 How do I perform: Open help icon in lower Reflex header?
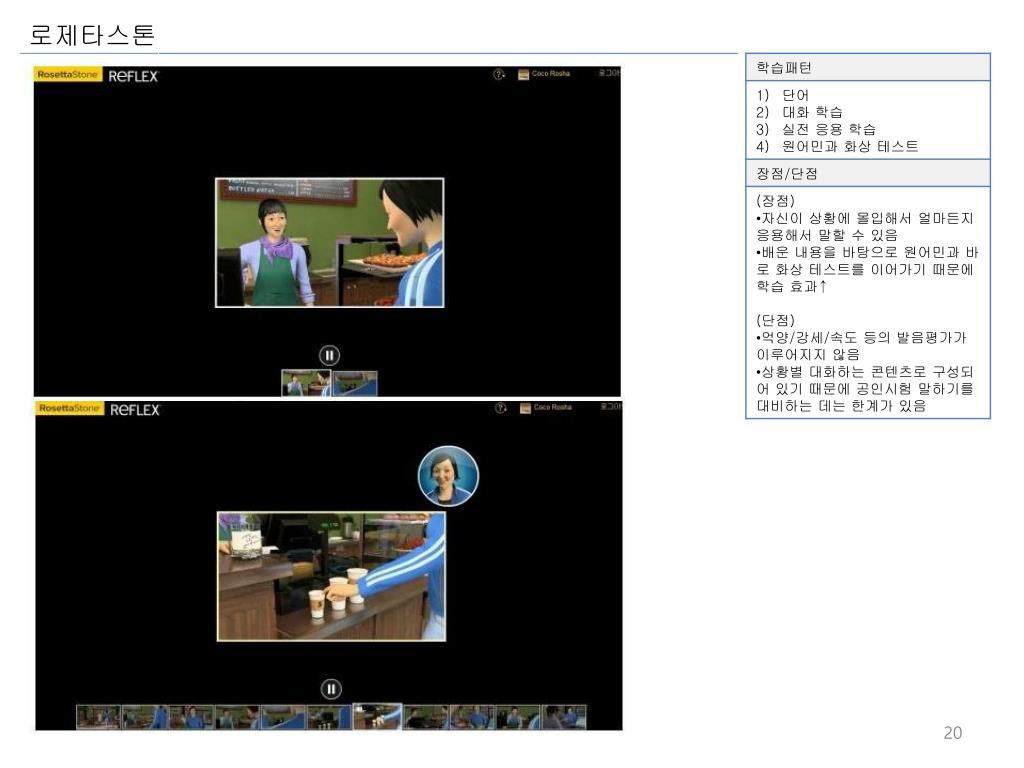coord(501,408)
